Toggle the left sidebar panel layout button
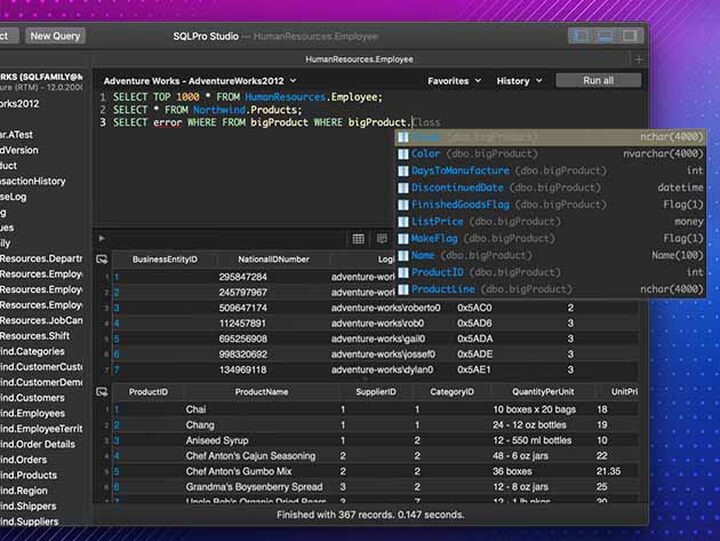Viewport: 720px width, 541px height. [580, 36]
